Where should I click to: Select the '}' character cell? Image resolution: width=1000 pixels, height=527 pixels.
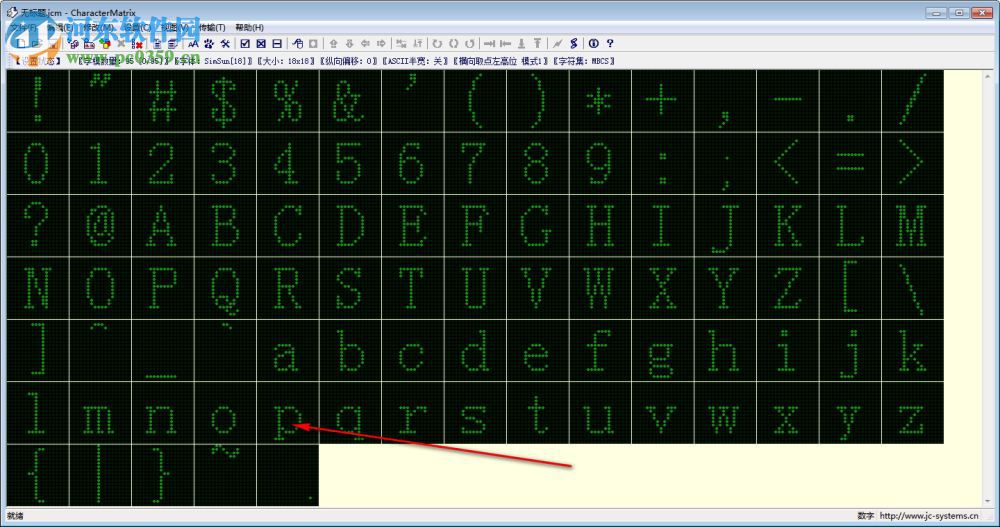(x=163, y=476)
